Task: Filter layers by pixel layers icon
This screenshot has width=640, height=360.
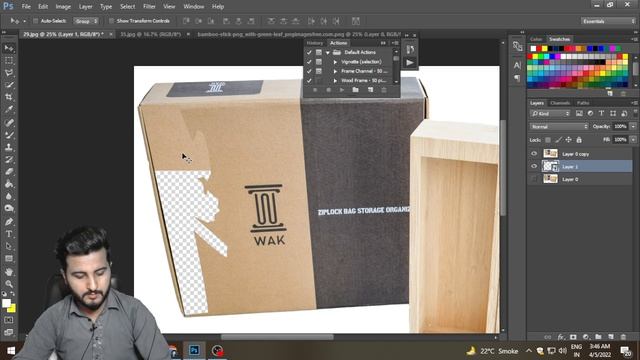Action: 579,113
